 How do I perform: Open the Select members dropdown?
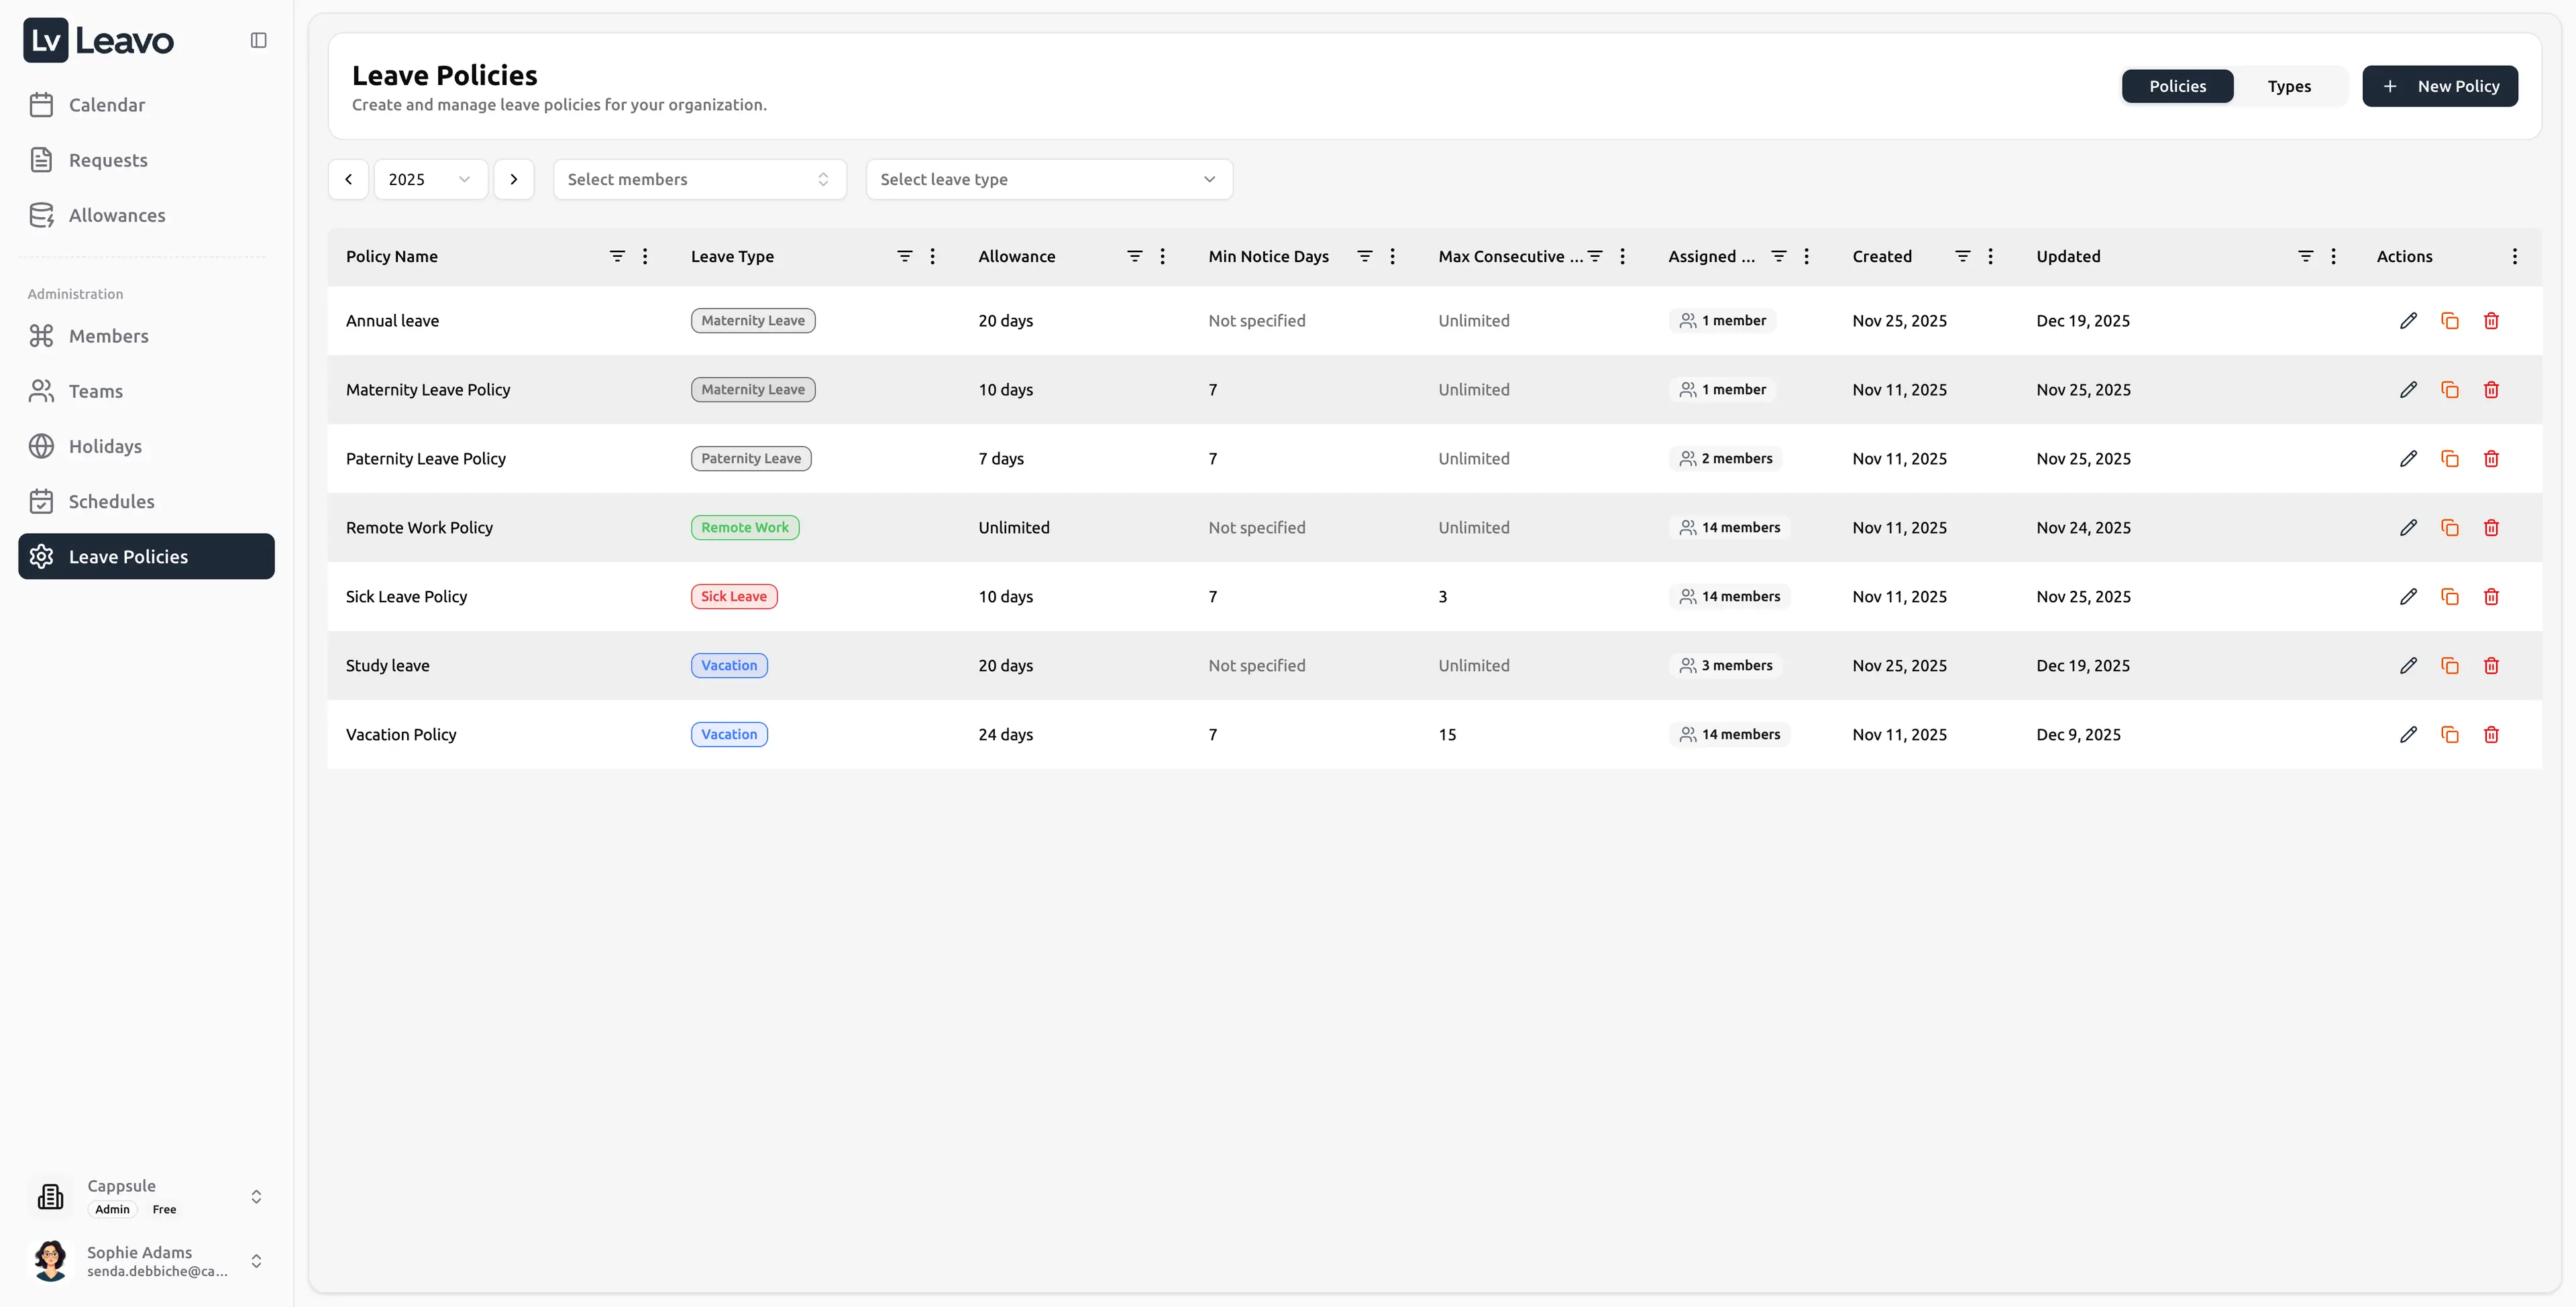699,179
